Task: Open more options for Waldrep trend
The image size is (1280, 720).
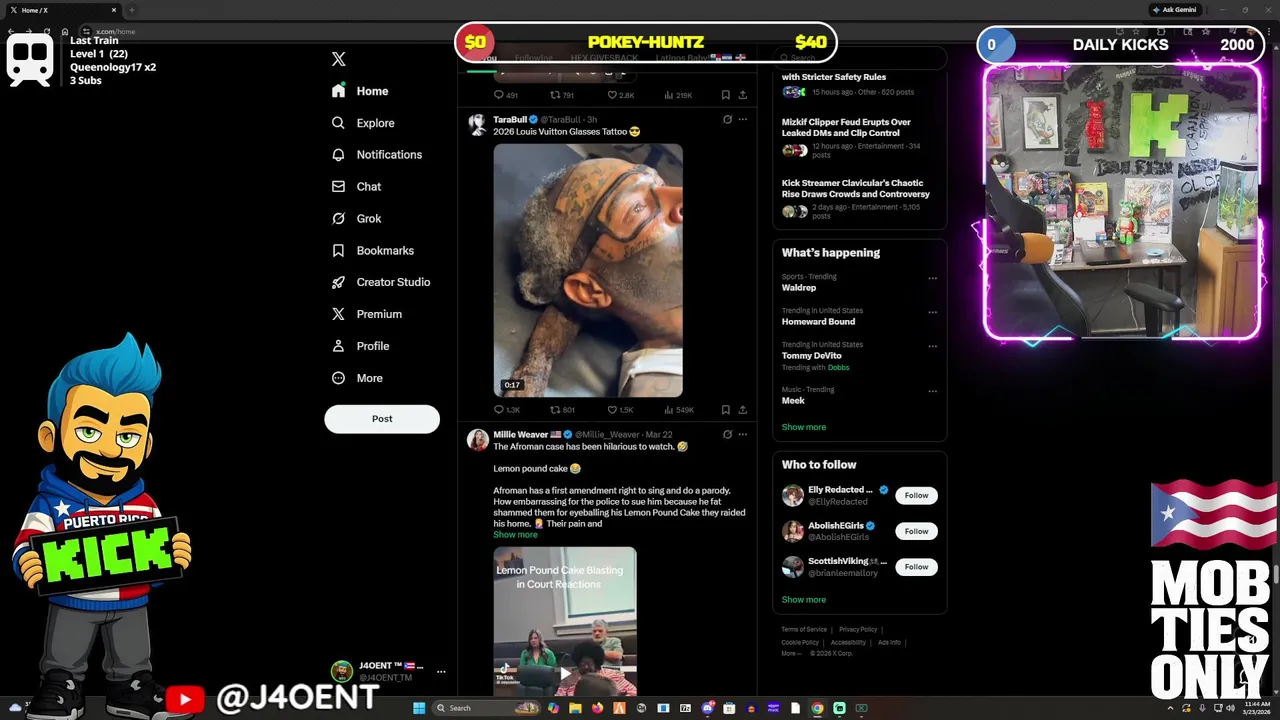Action: 932,278
